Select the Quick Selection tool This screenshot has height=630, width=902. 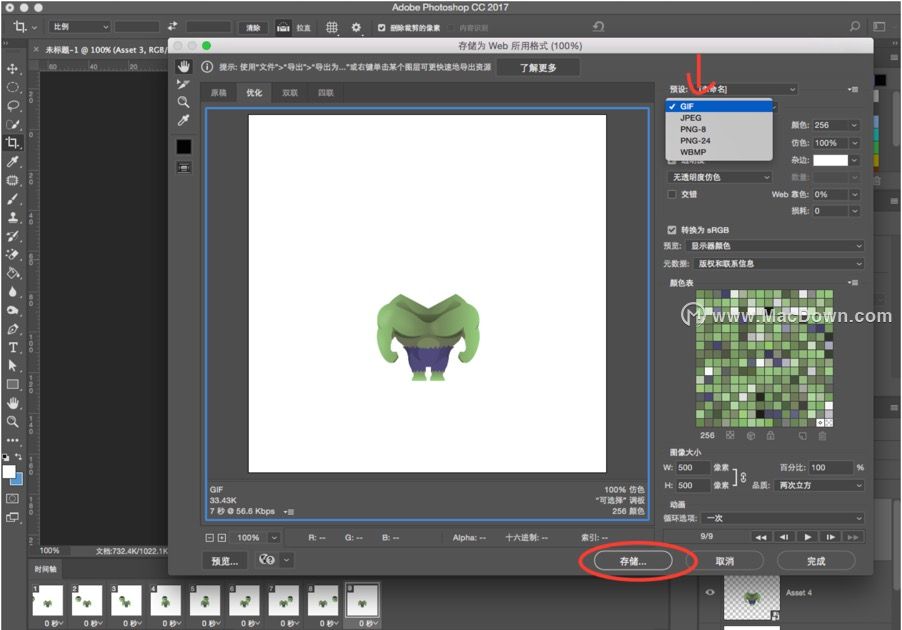point(12,124)
